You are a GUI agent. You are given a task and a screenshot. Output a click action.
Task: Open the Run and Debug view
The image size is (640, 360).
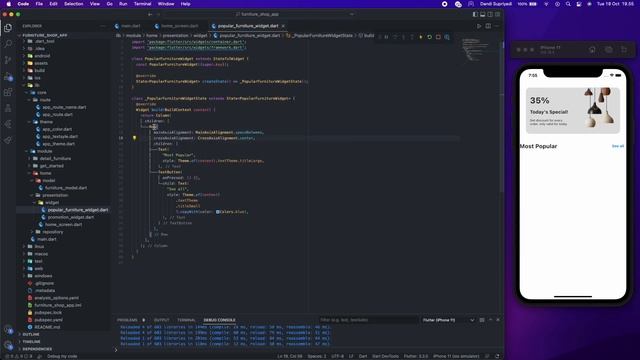pos(8,76)
